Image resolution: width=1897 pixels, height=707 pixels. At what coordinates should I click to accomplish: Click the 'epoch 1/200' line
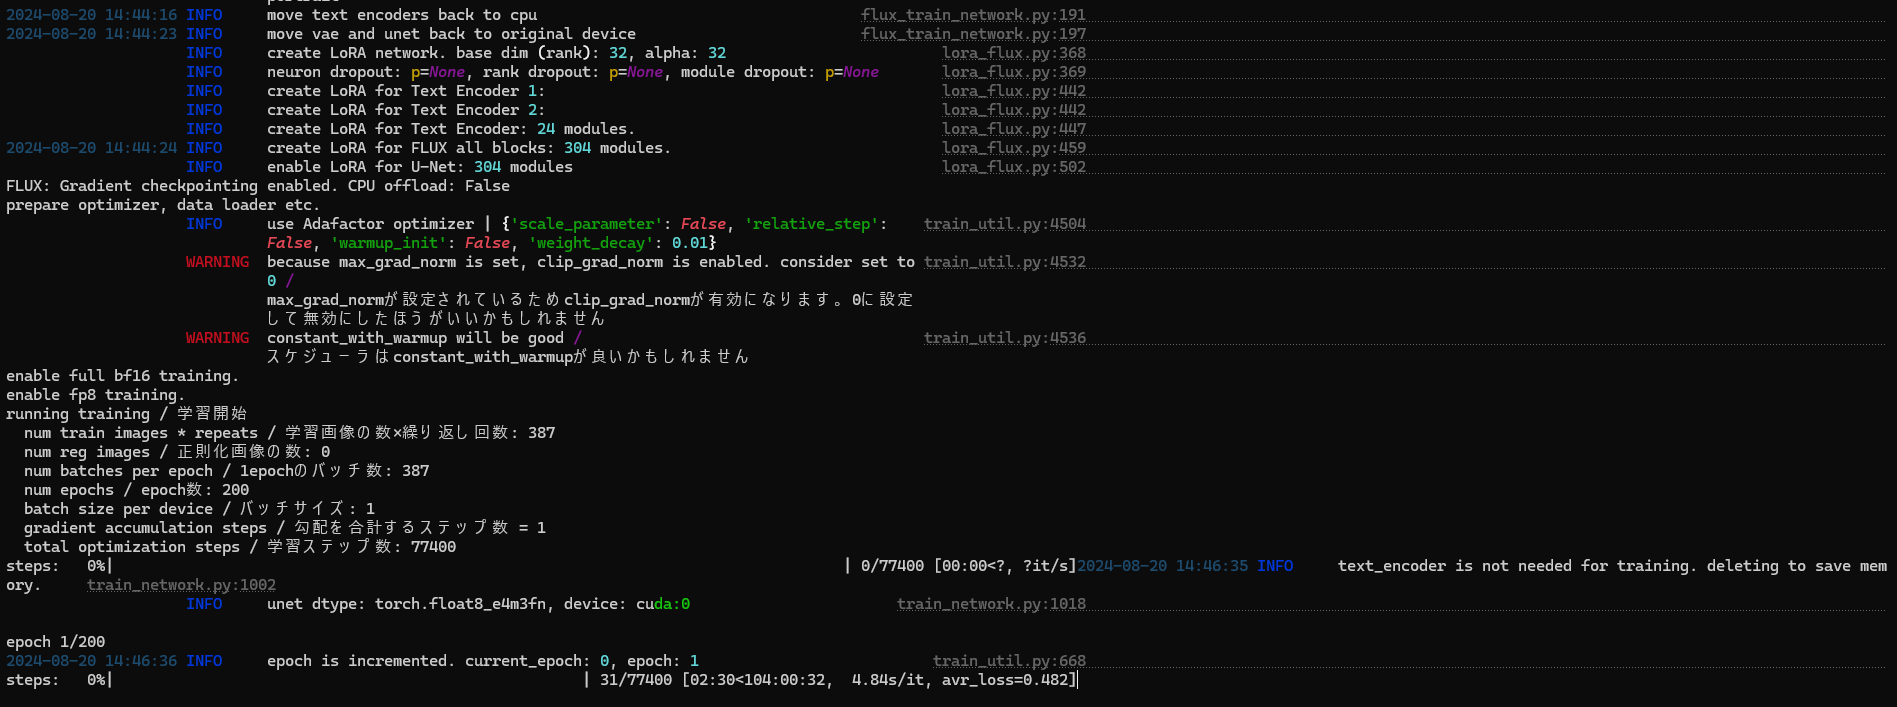(x=55, y=642)
